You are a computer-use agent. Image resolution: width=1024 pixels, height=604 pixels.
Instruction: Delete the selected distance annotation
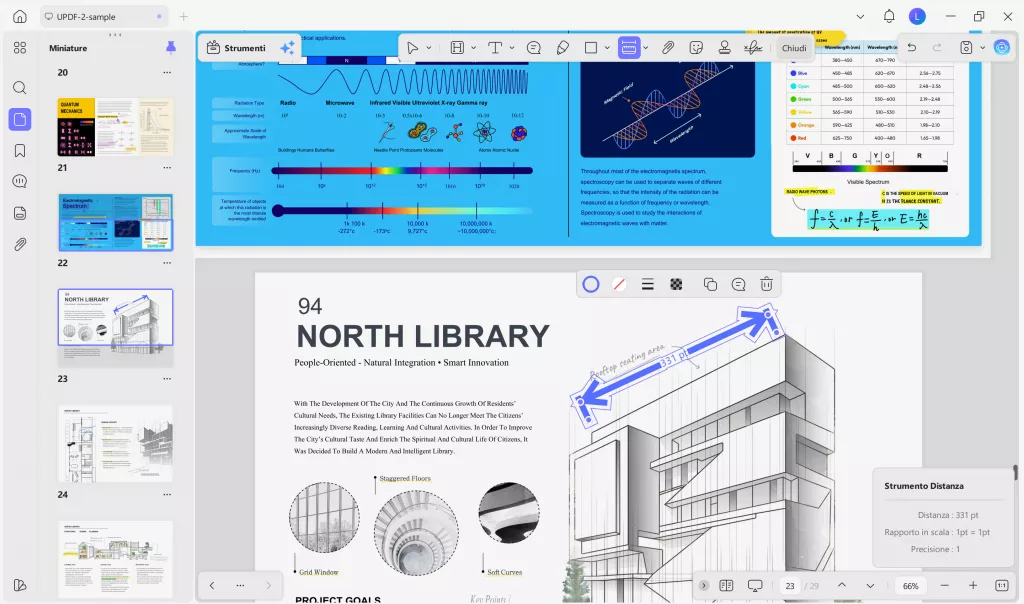tap(767, 284)
